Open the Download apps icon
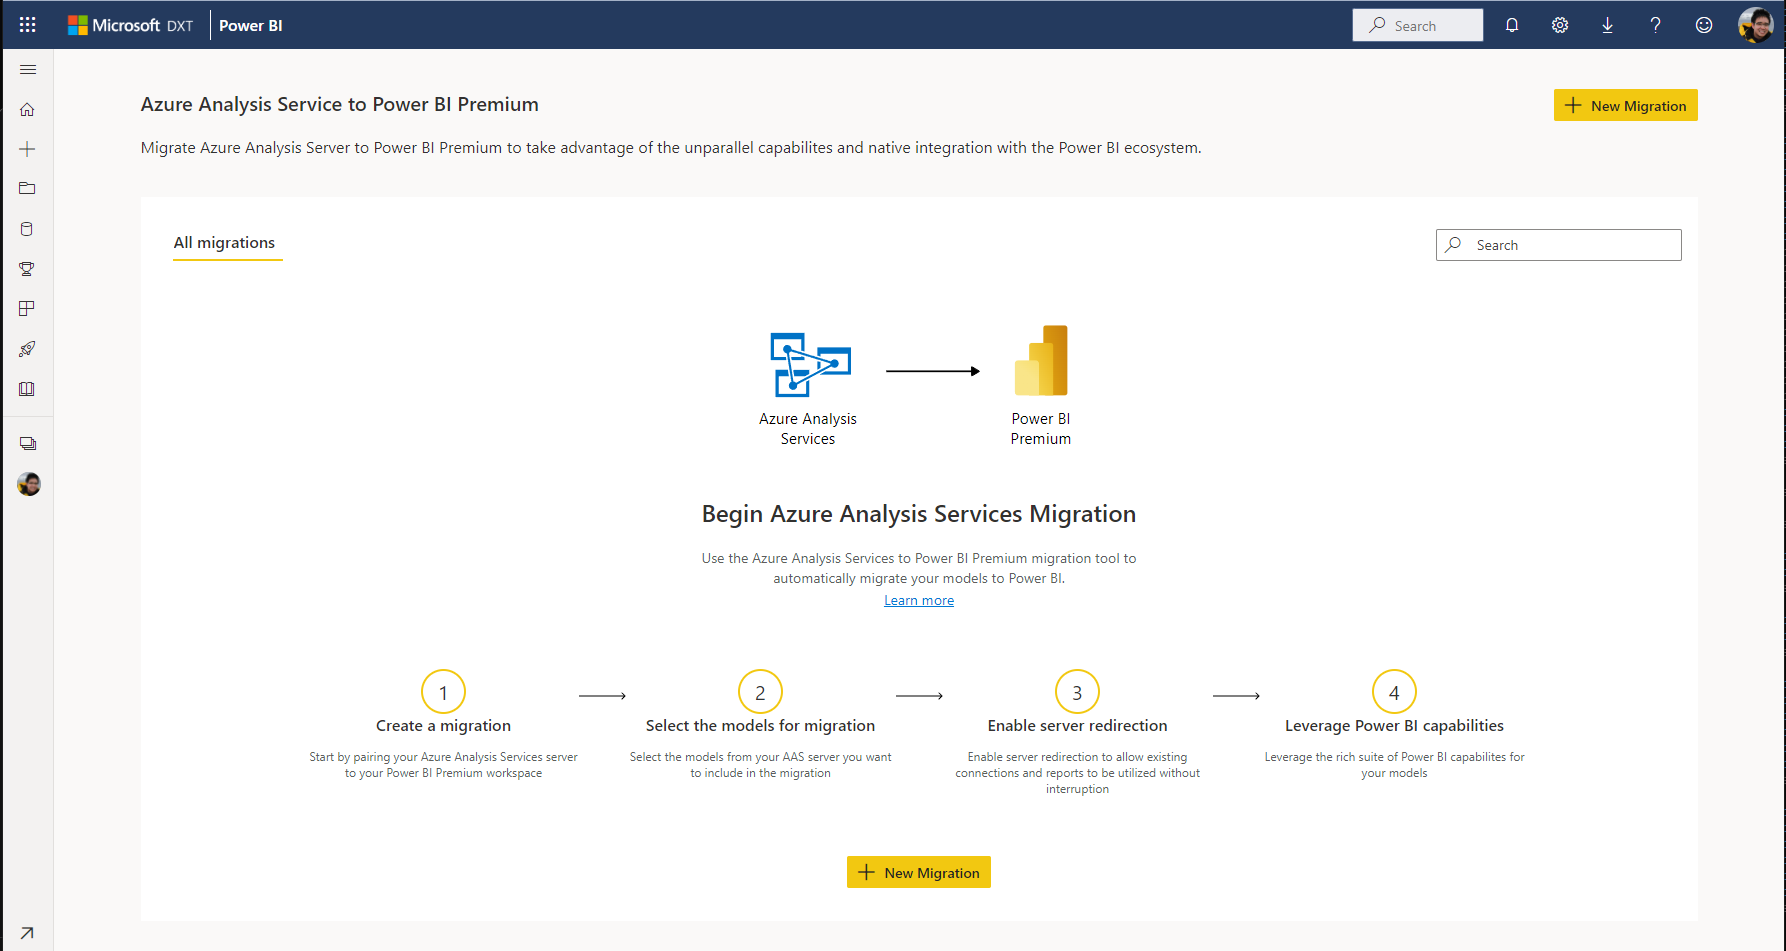The height and width of the screenshot is (951, 1786). (x=1607, y=25)
